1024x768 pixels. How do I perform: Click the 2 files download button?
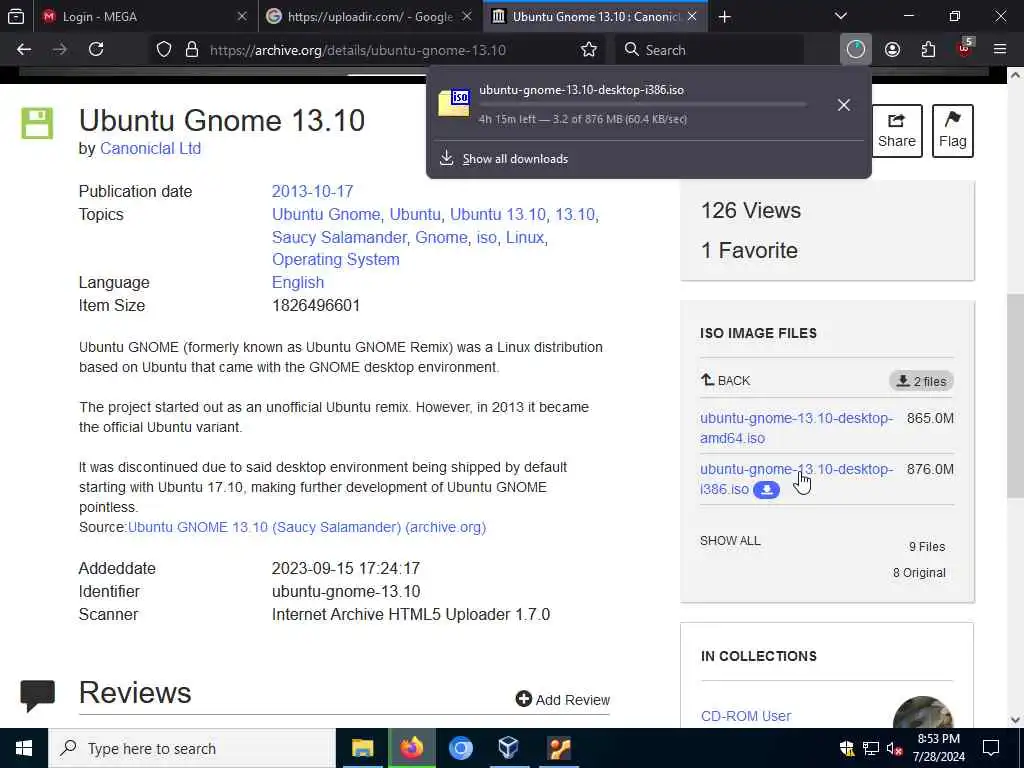pos(921,381)
